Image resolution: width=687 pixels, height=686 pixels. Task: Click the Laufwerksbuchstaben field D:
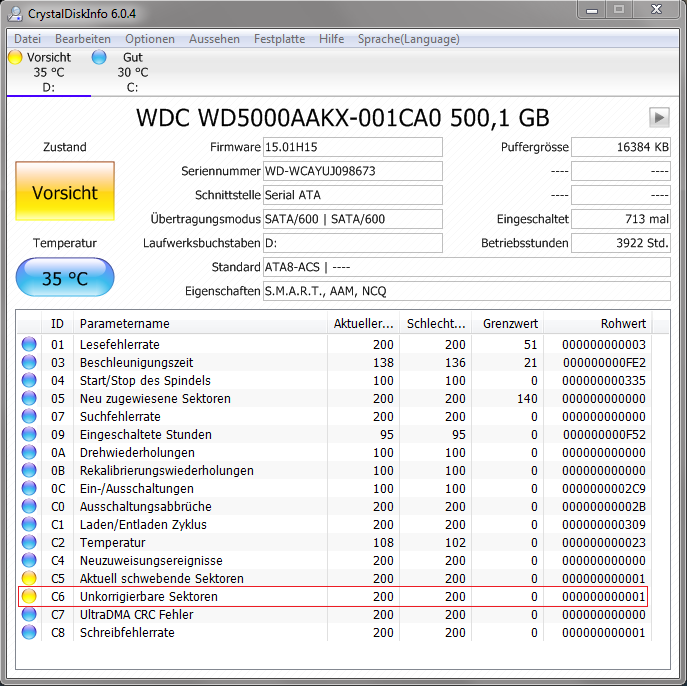pyautogui.click(x=353, y=243)
